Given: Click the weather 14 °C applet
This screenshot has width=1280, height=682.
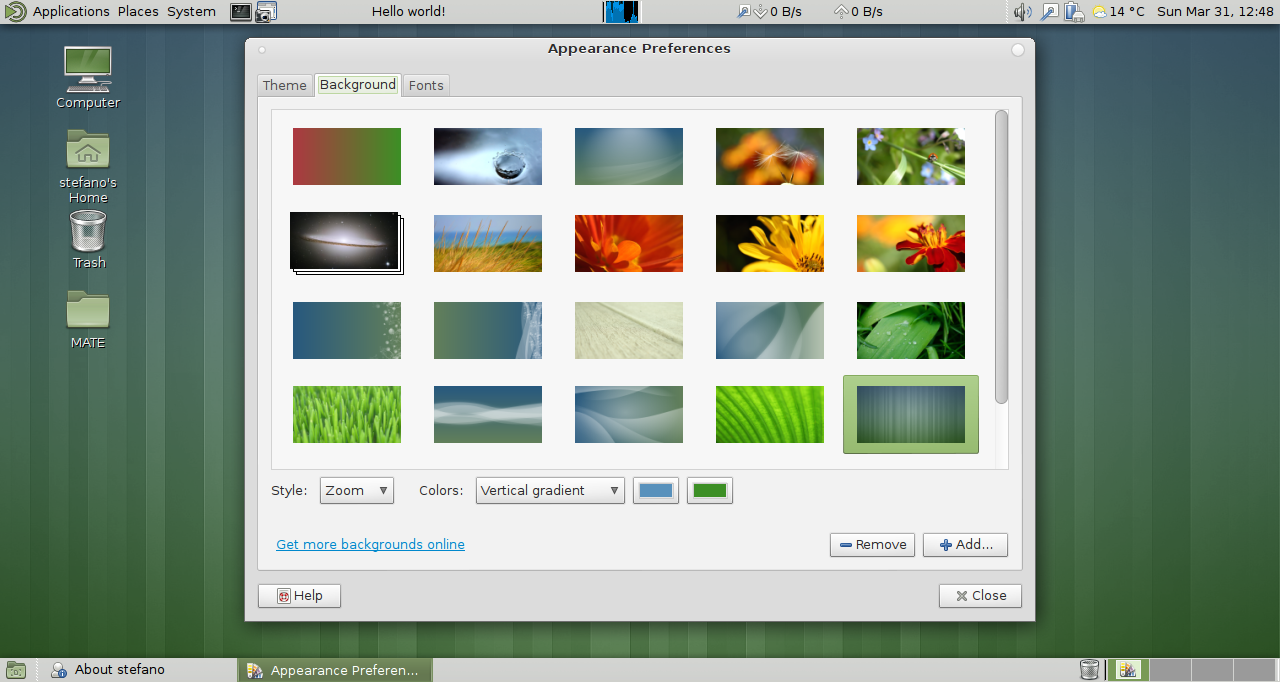Looking at the screenshot, I should 1118,12.
